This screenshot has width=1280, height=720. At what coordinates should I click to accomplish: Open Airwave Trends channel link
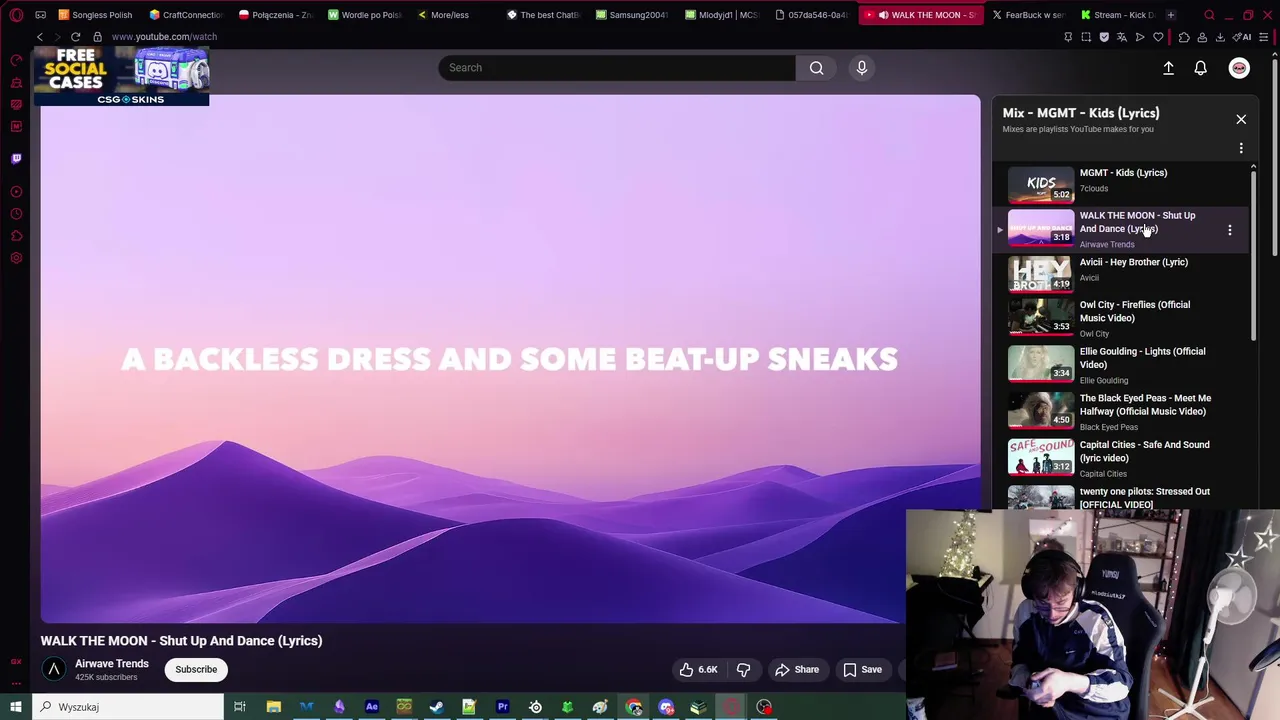coord(112,664)
